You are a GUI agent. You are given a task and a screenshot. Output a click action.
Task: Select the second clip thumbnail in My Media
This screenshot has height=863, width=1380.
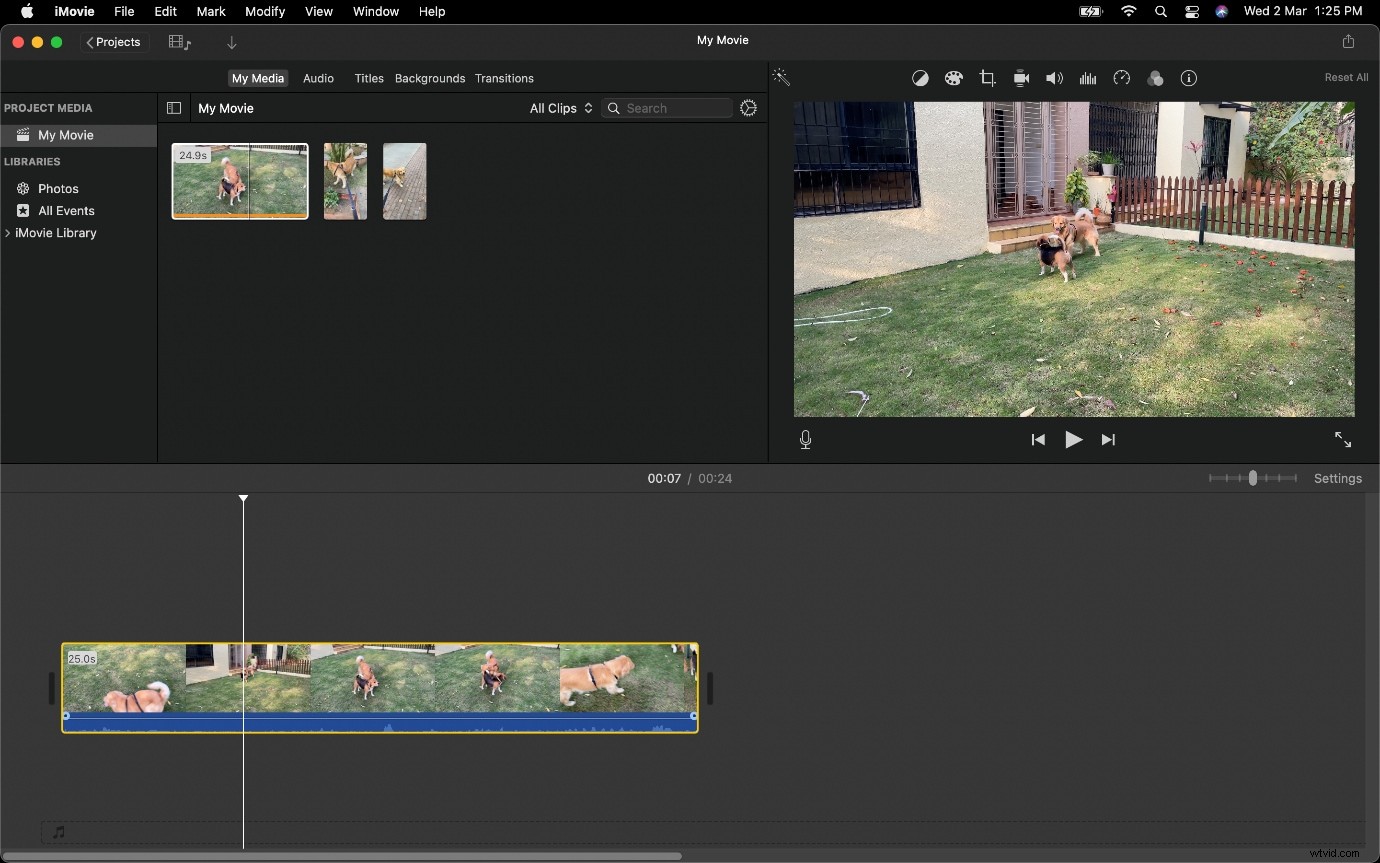pos(344,181)
